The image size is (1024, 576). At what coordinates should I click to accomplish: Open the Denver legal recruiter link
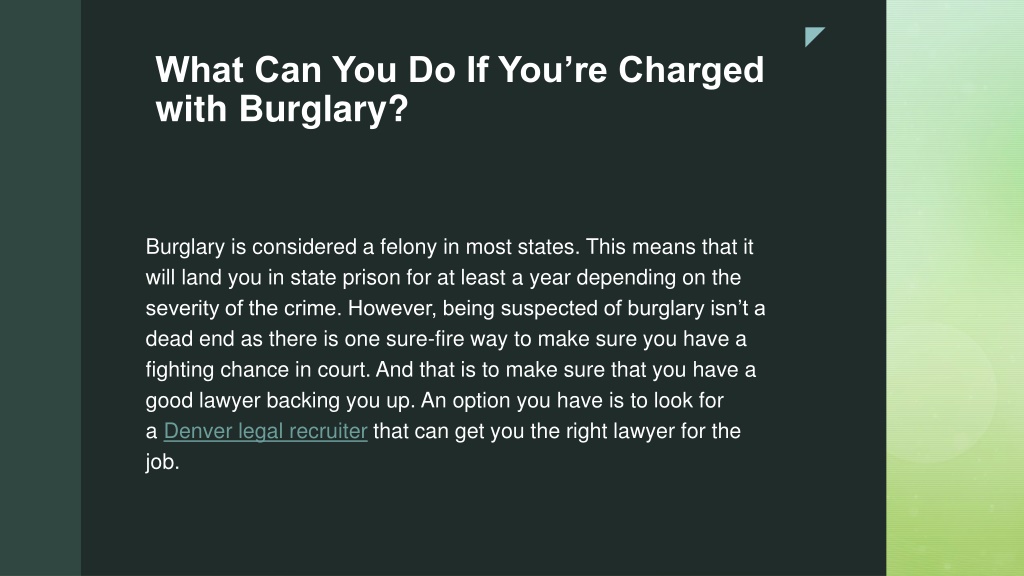(265, 432)
